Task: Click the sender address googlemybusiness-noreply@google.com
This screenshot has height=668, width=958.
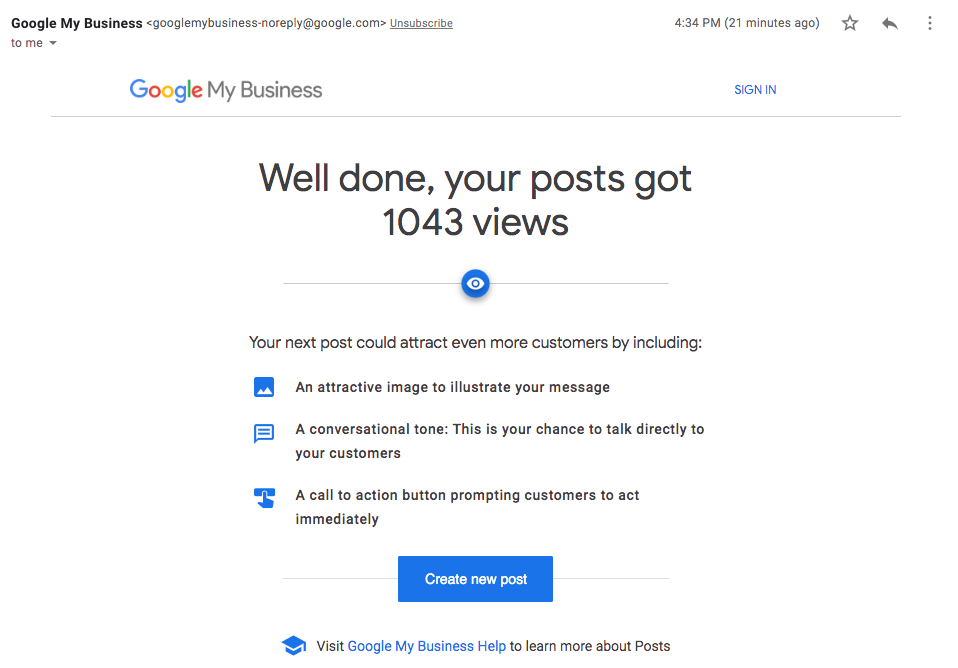Action: pos(266,23)
